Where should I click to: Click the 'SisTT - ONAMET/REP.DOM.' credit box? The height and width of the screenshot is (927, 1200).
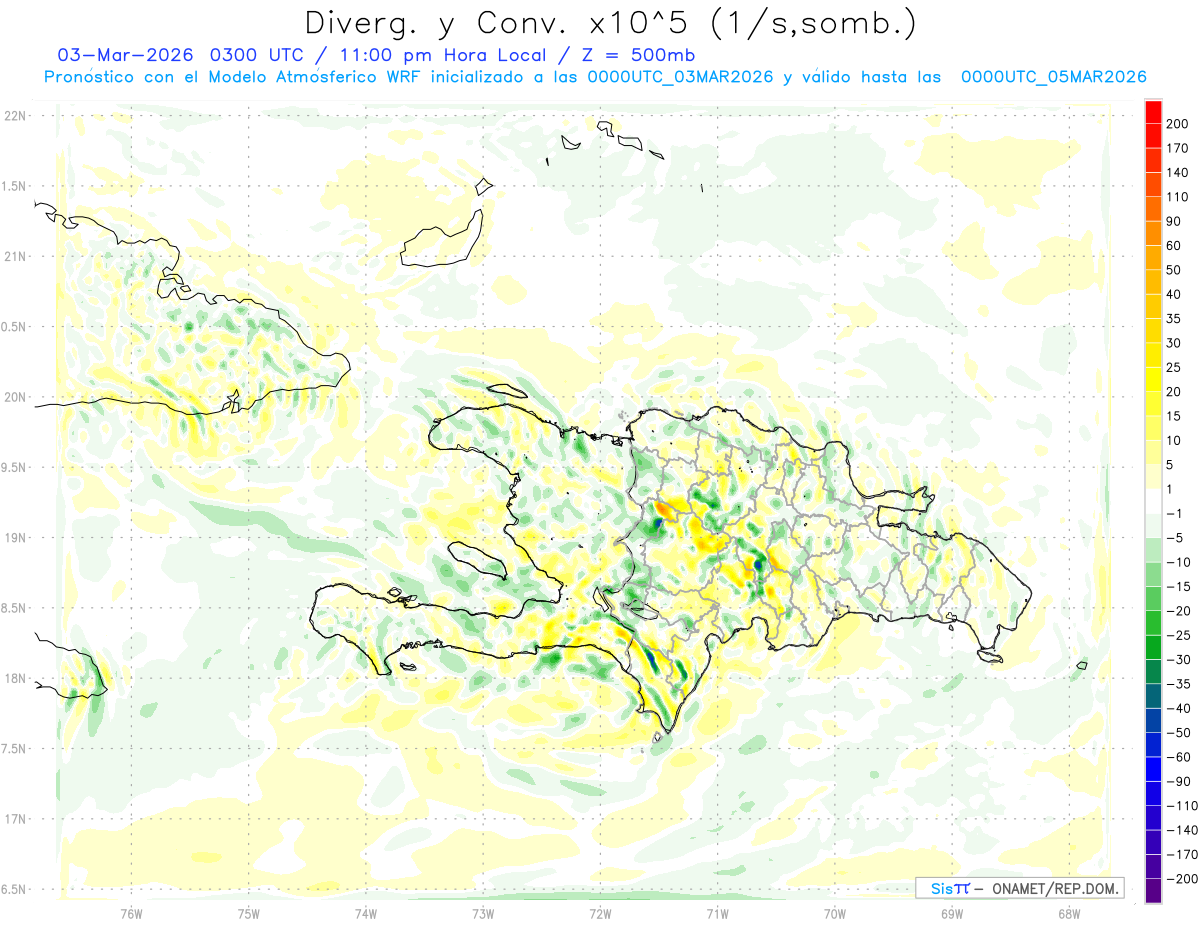(x=1019, y=888)
